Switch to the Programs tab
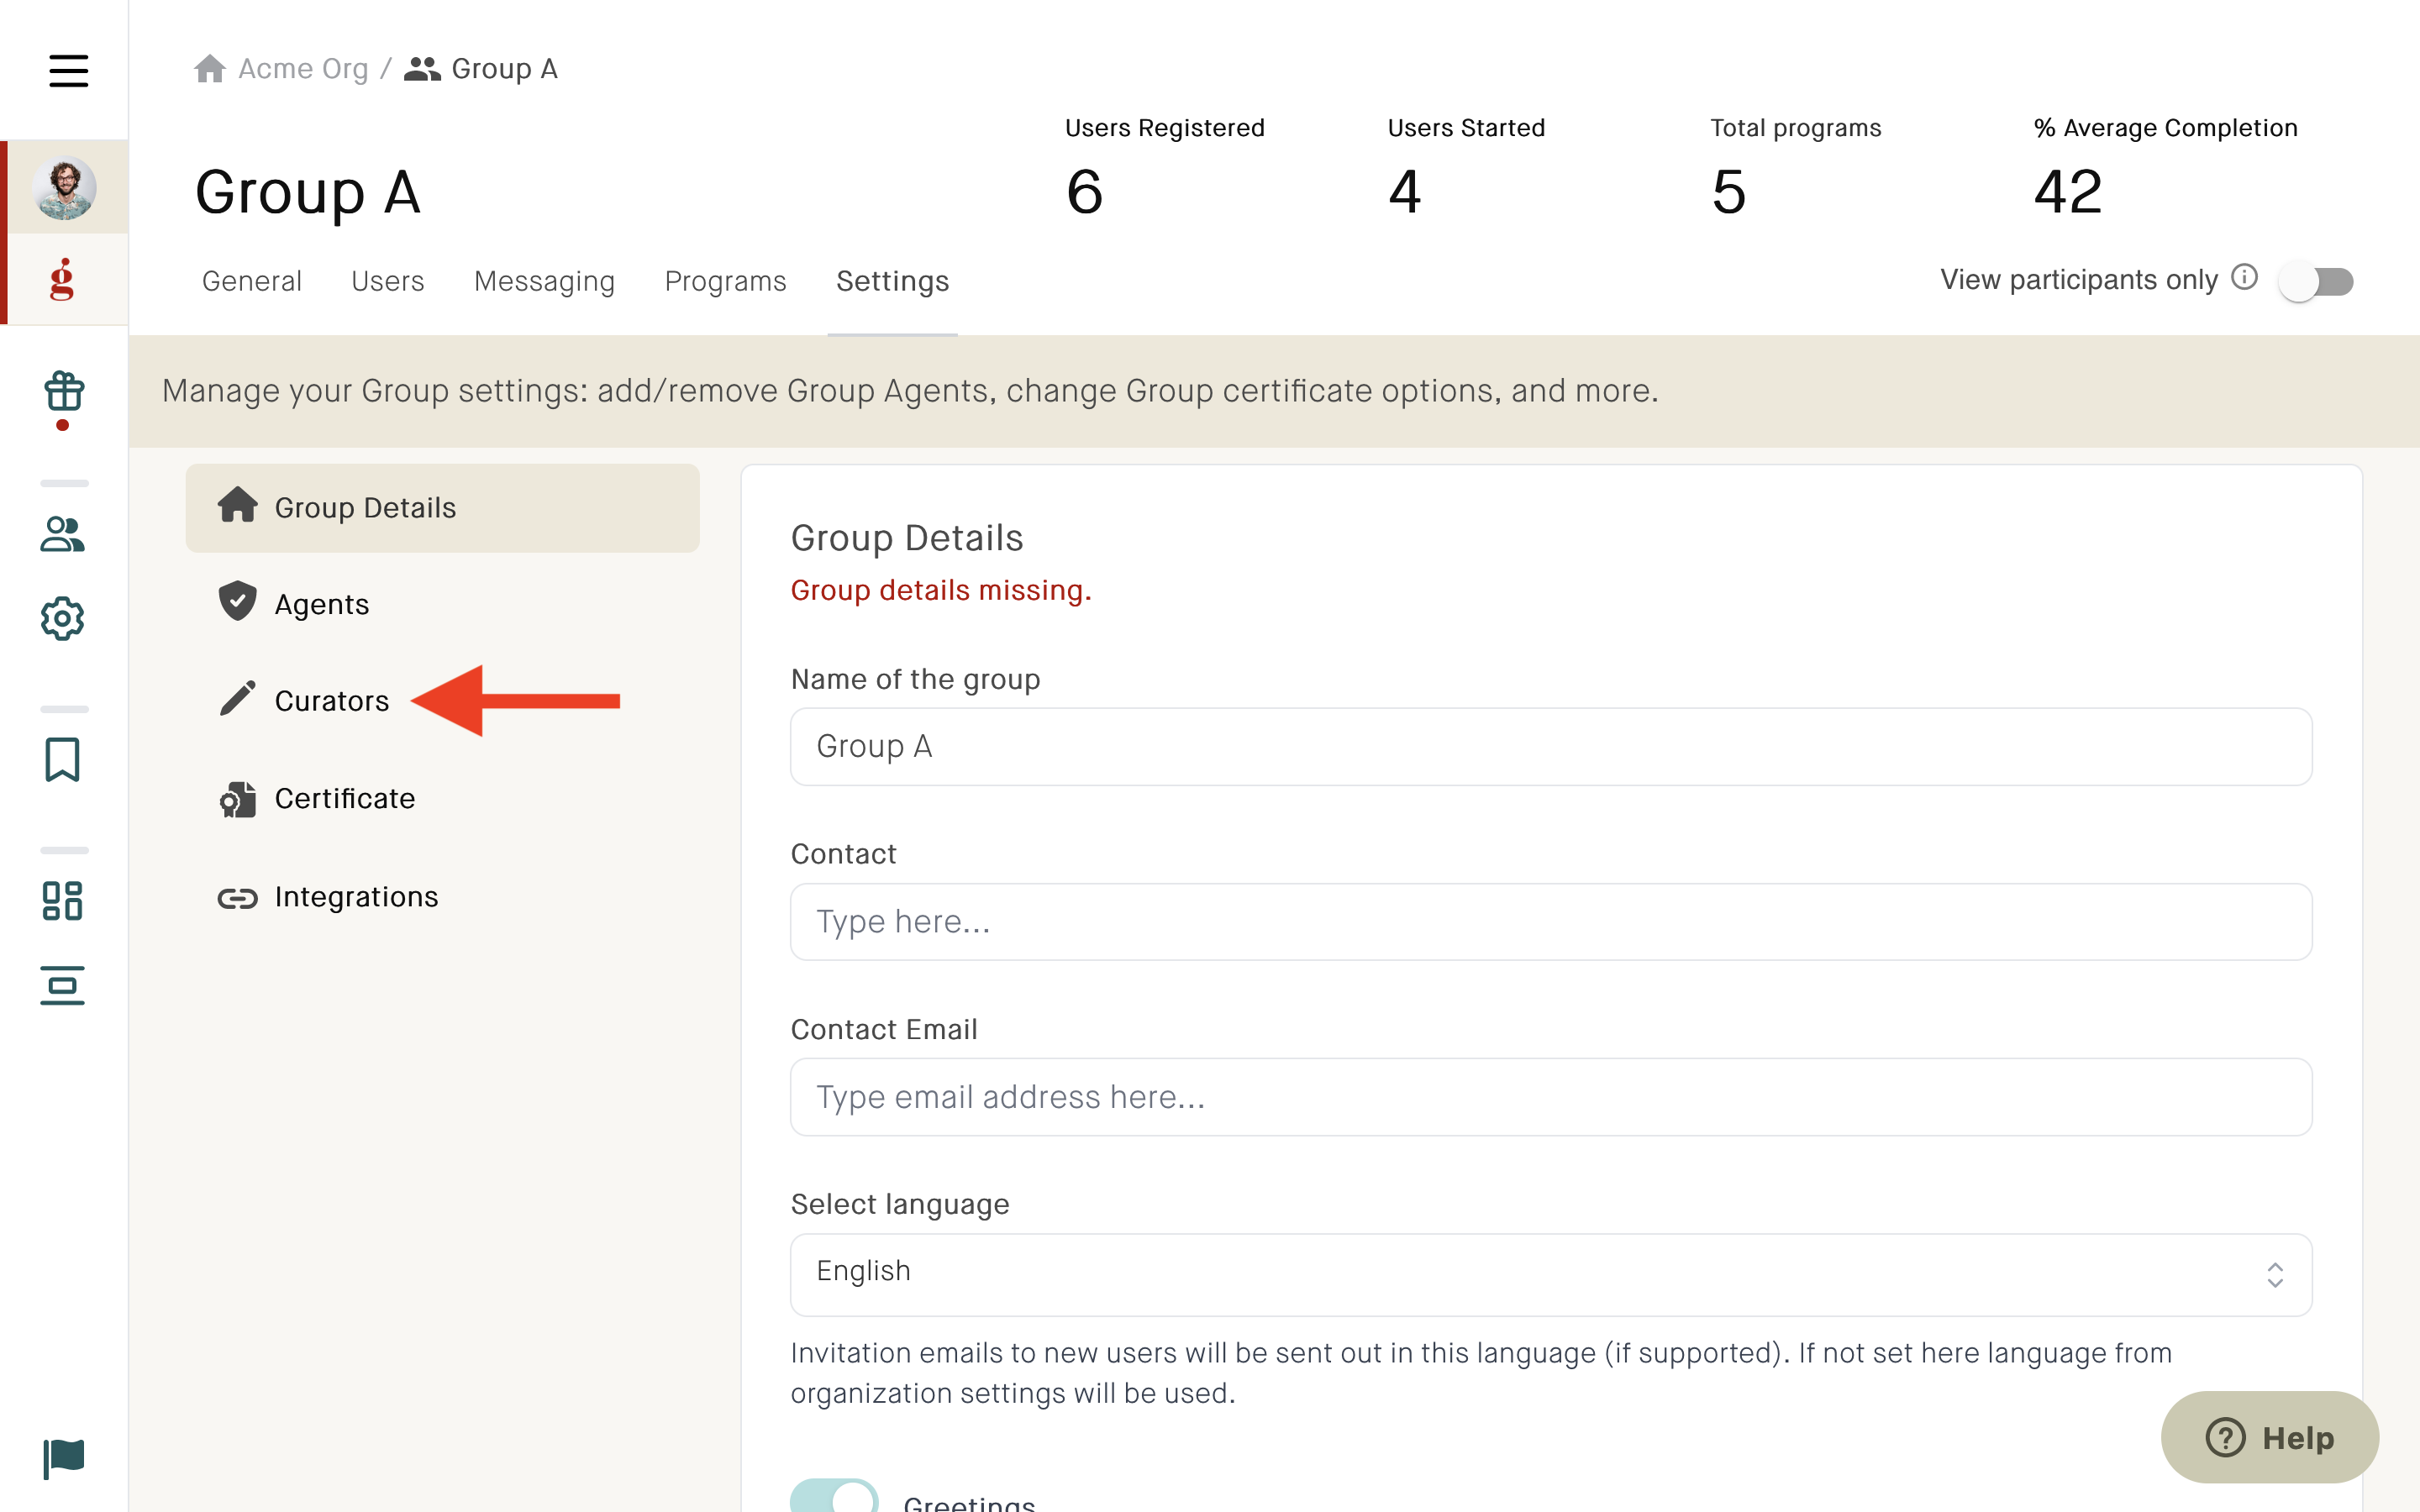This screenshot has width=2420, height=1512. click(726, 281)
